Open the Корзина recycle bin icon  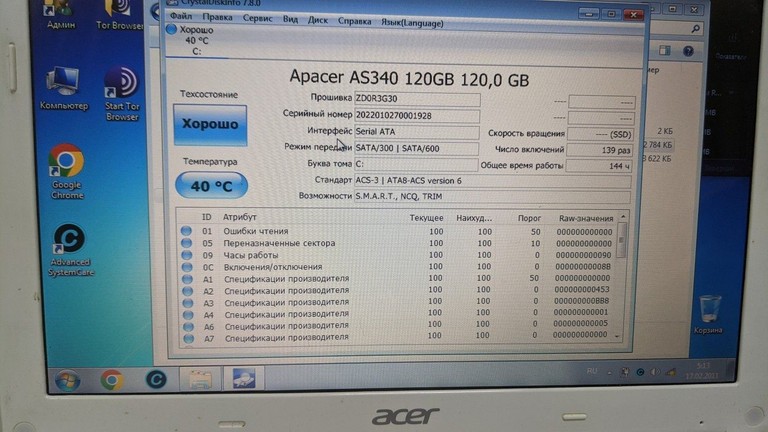708,314
